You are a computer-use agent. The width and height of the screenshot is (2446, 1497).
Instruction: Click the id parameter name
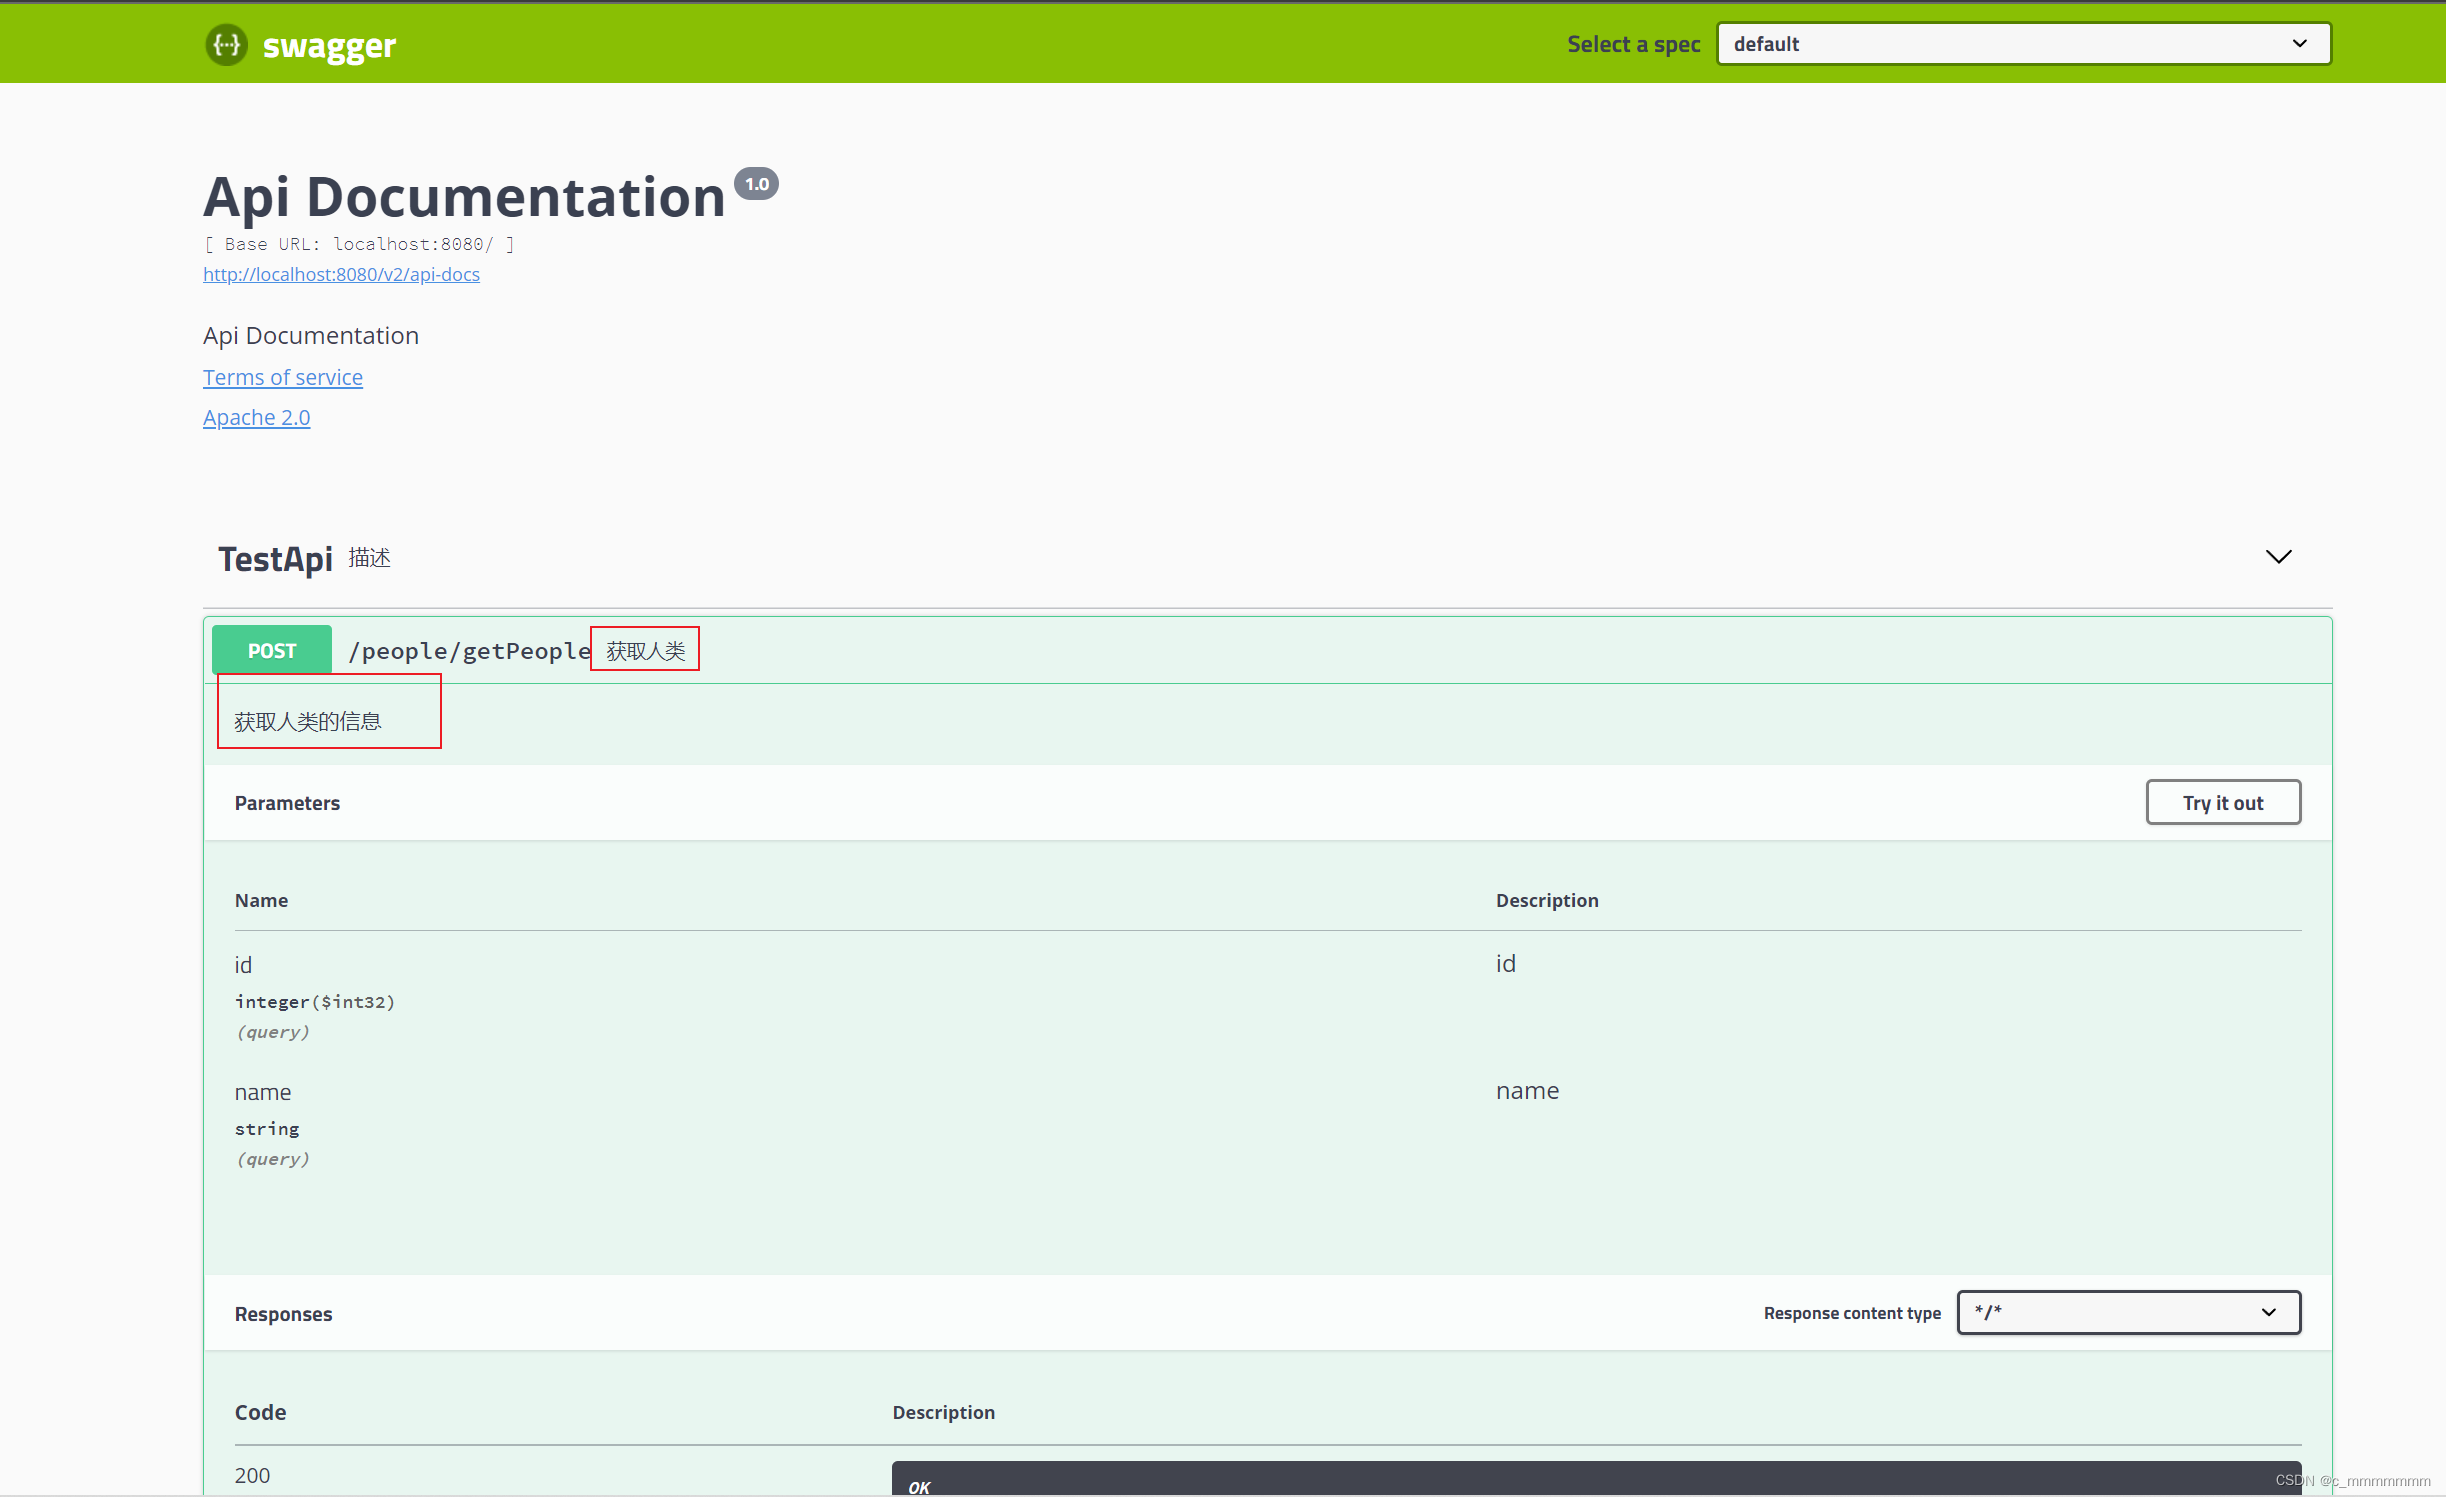(243, 965)
